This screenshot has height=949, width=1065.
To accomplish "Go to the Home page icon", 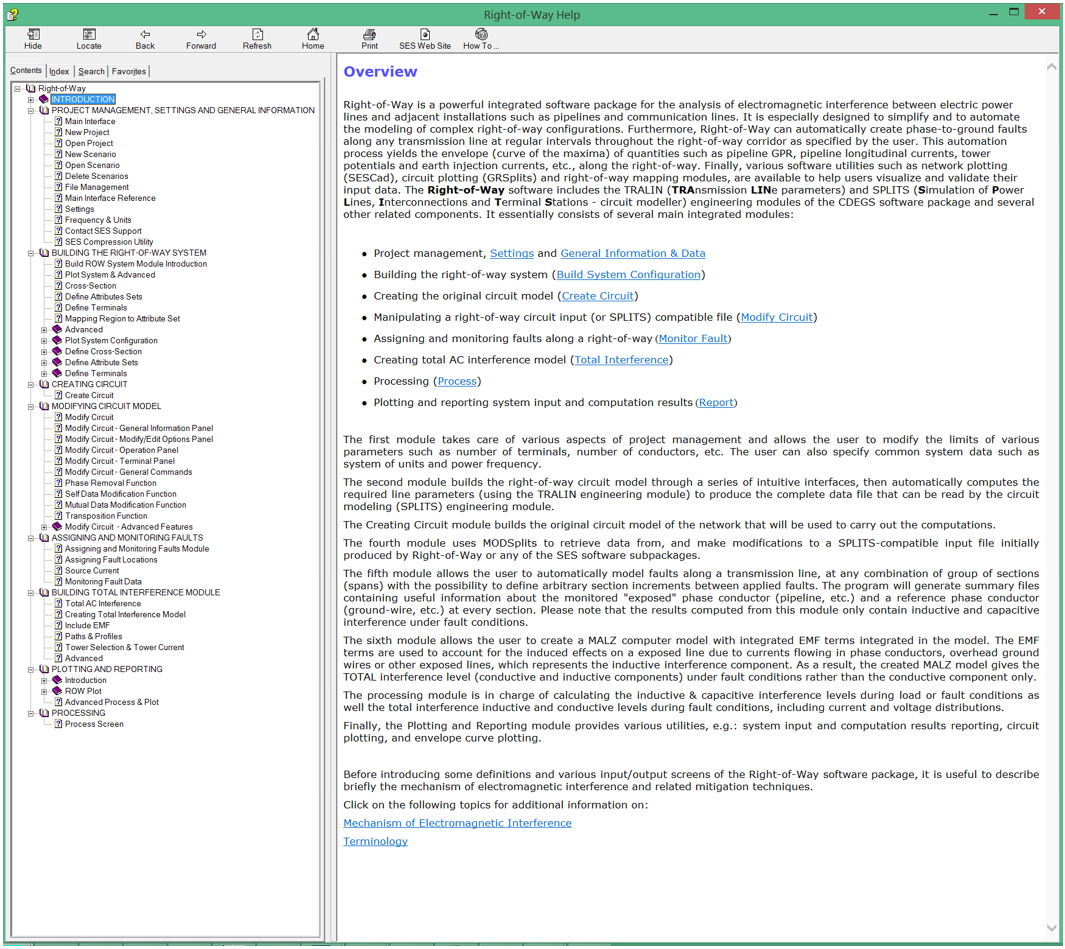I will pos(313,39).
